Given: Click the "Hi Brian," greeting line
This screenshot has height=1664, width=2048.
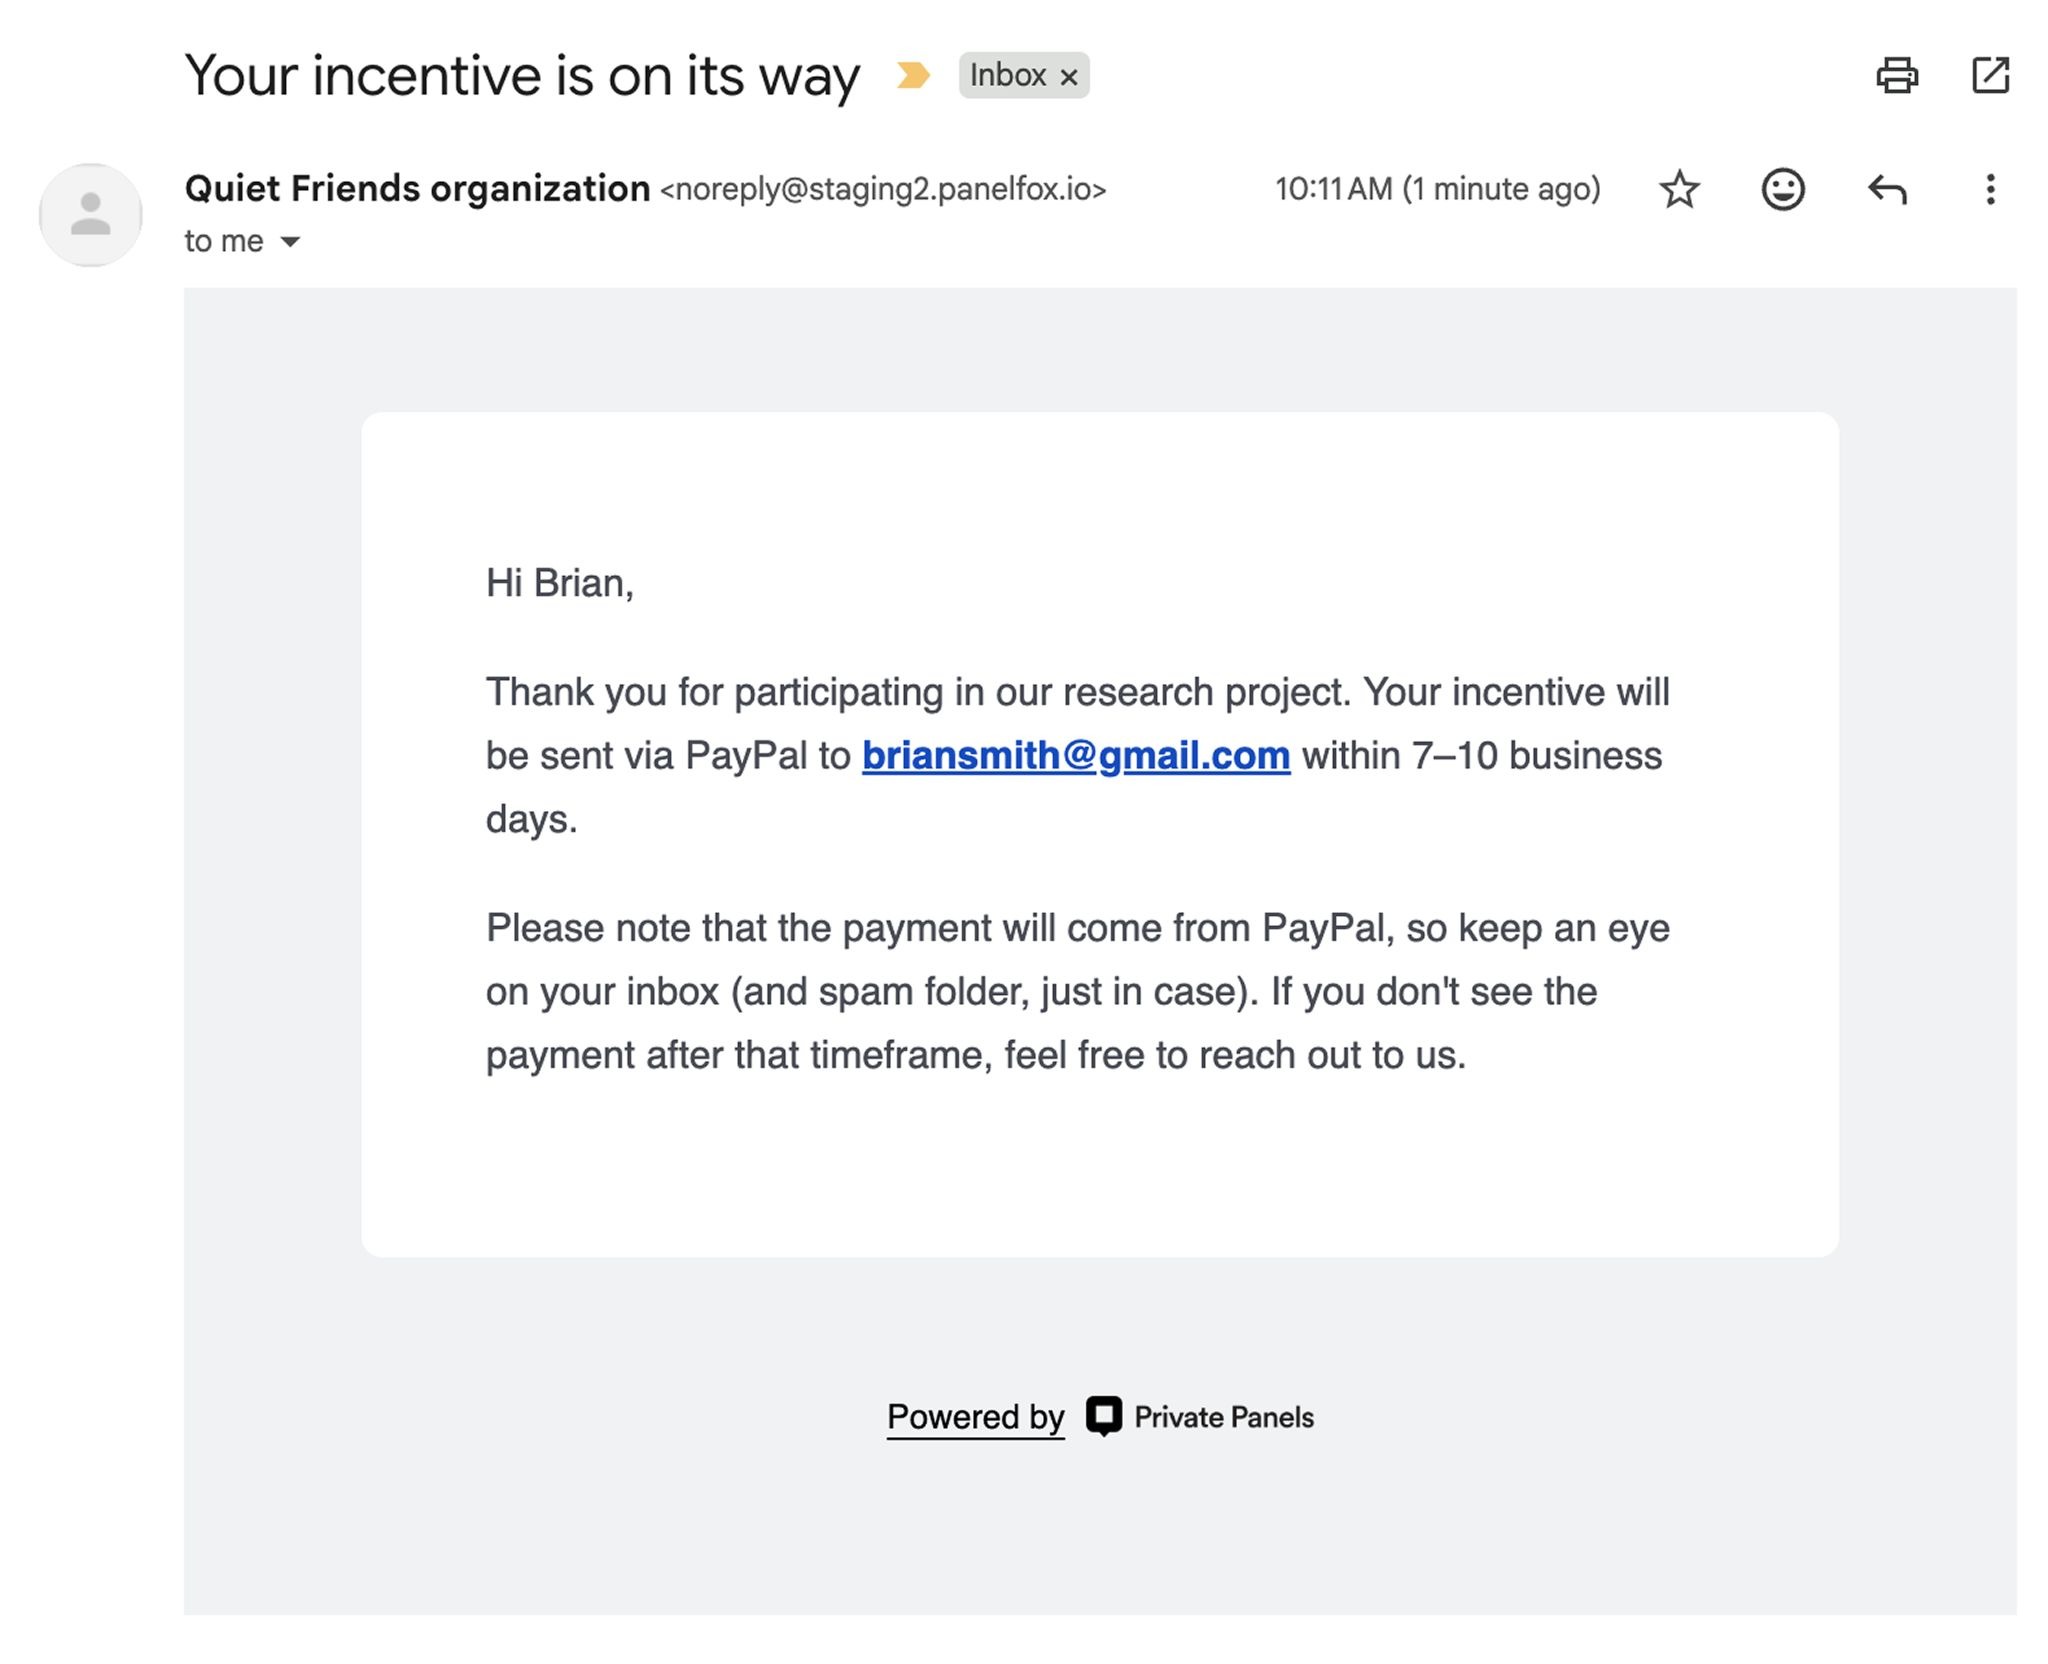Looking at the screenshot, I should pyautogui.click(x=559, y=583).
